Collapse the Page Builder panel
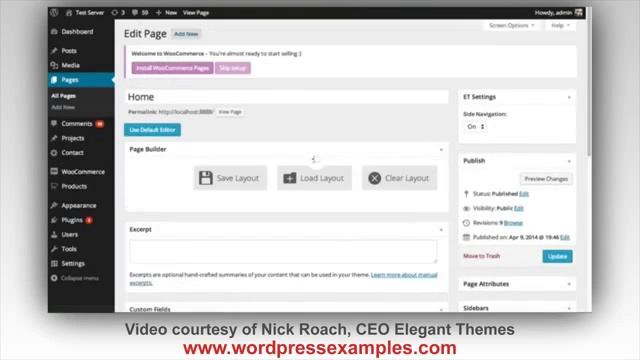Image resolution: width=640 pixels, height=360 pixels. (x=441, y=150)
